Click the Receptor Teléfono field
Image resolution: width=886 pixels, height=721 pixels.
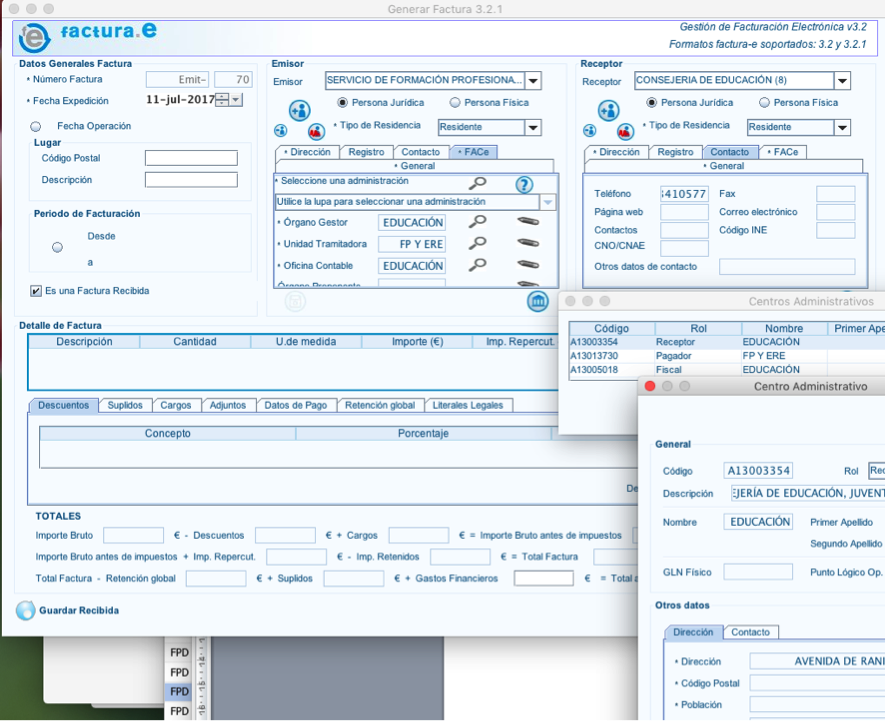pos(684,194)
